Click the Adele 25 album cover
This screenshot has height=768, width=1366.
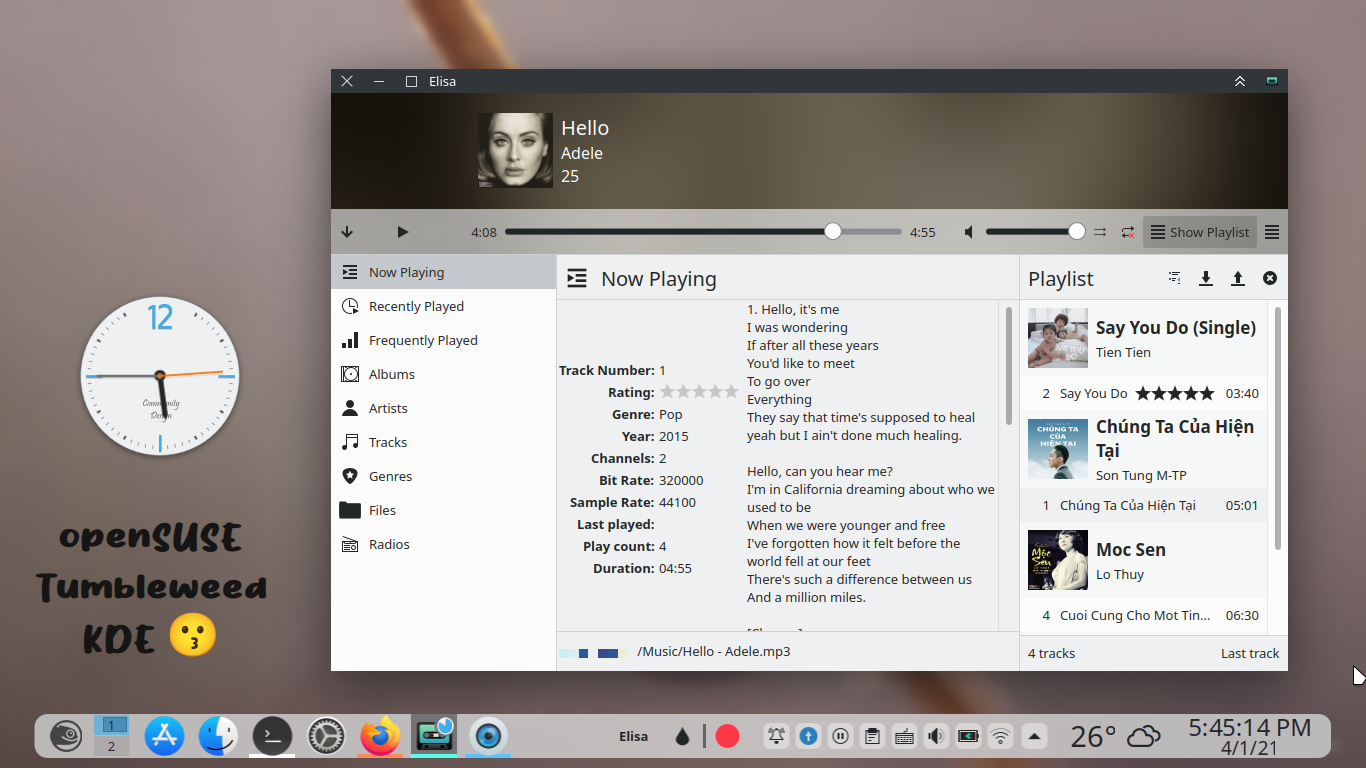[x=515, y=150]
